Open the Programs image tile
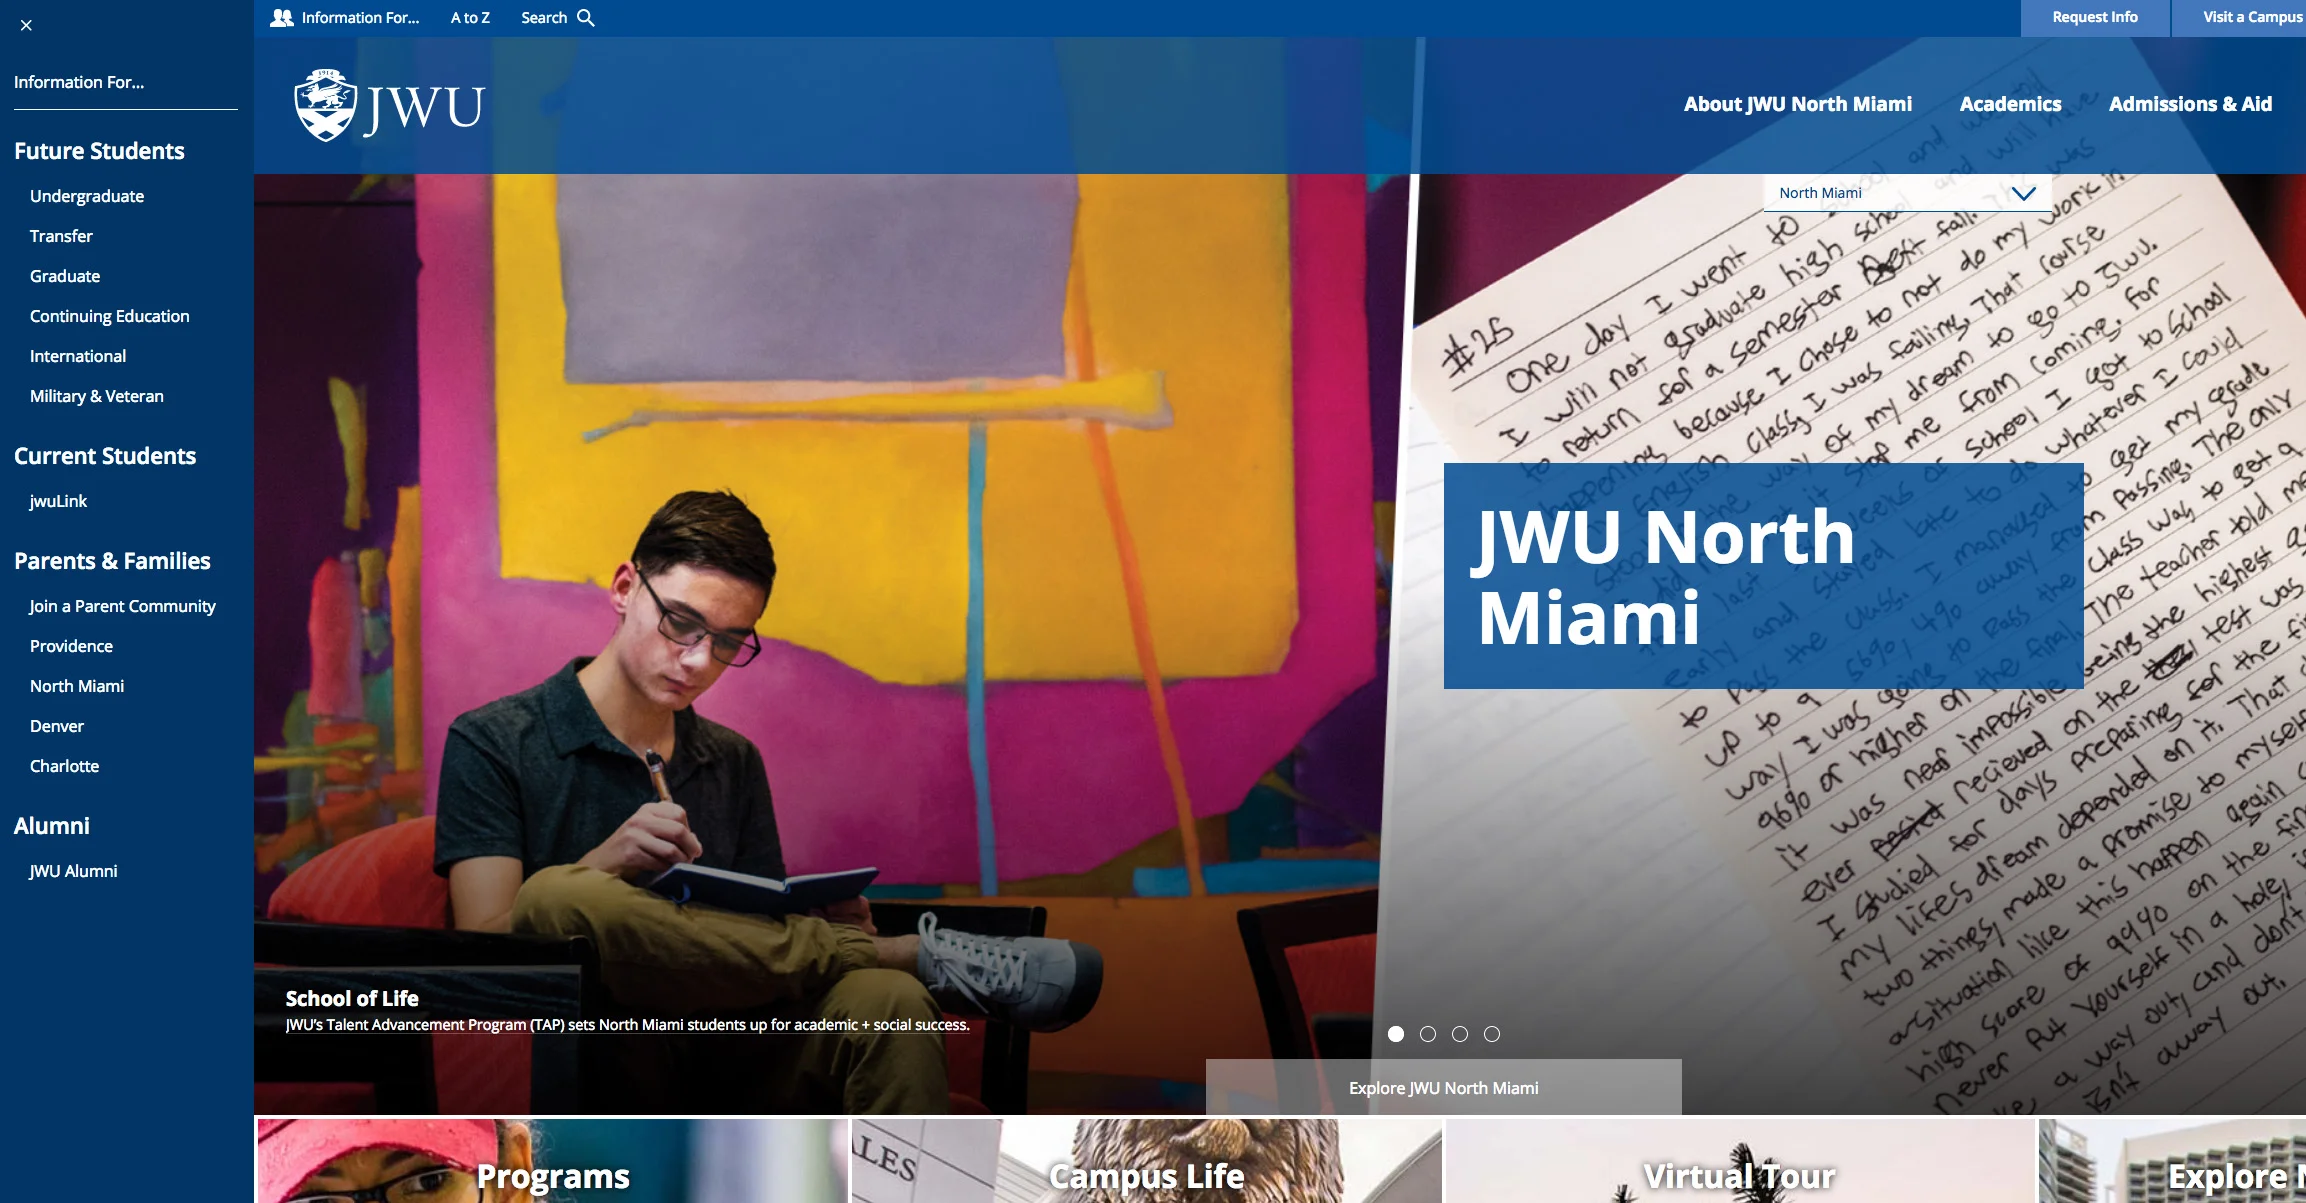The image size is (2306, 1203). 552,1165
